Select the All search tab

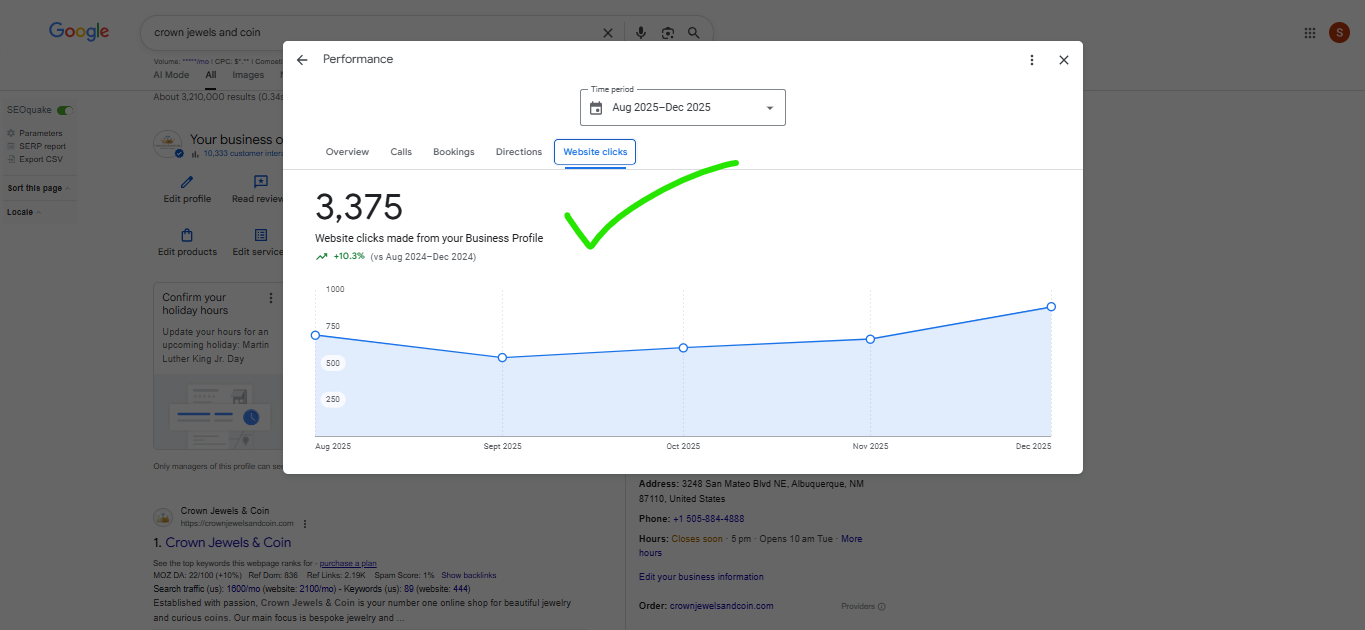coord(211,75)
